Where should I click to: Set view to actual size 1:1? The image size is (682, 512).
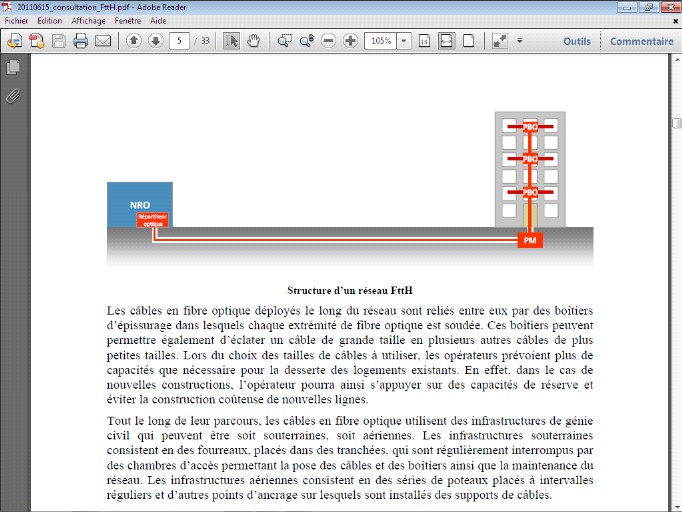click(x=425, y=41)
